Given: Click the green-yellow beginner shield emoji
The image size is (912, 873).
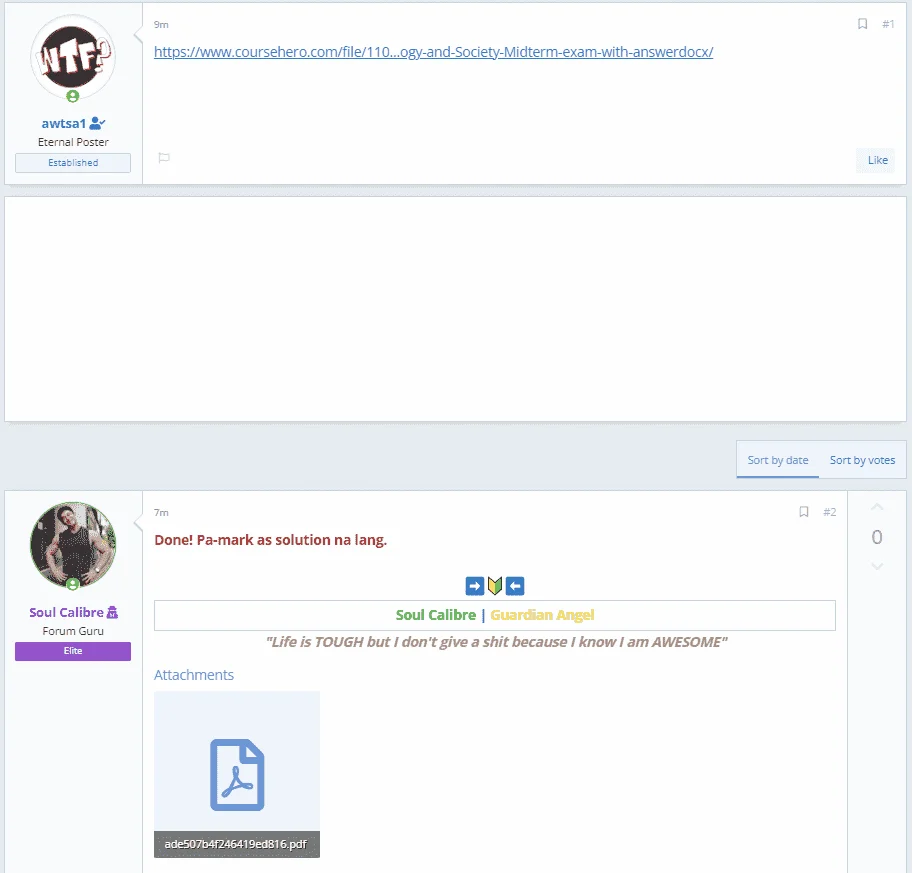Looking at the screenshot, I should coord(495,586).
